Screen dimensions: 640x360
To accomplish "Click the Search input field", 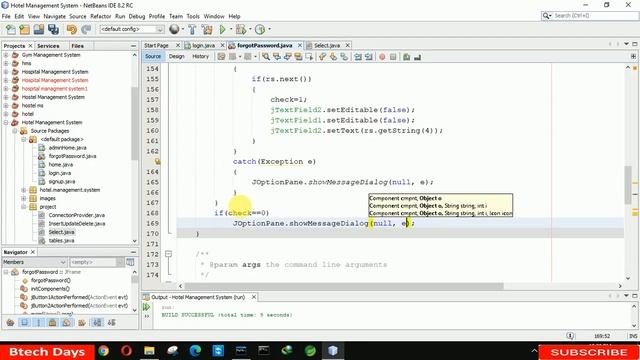I will [x=594, y=16].
